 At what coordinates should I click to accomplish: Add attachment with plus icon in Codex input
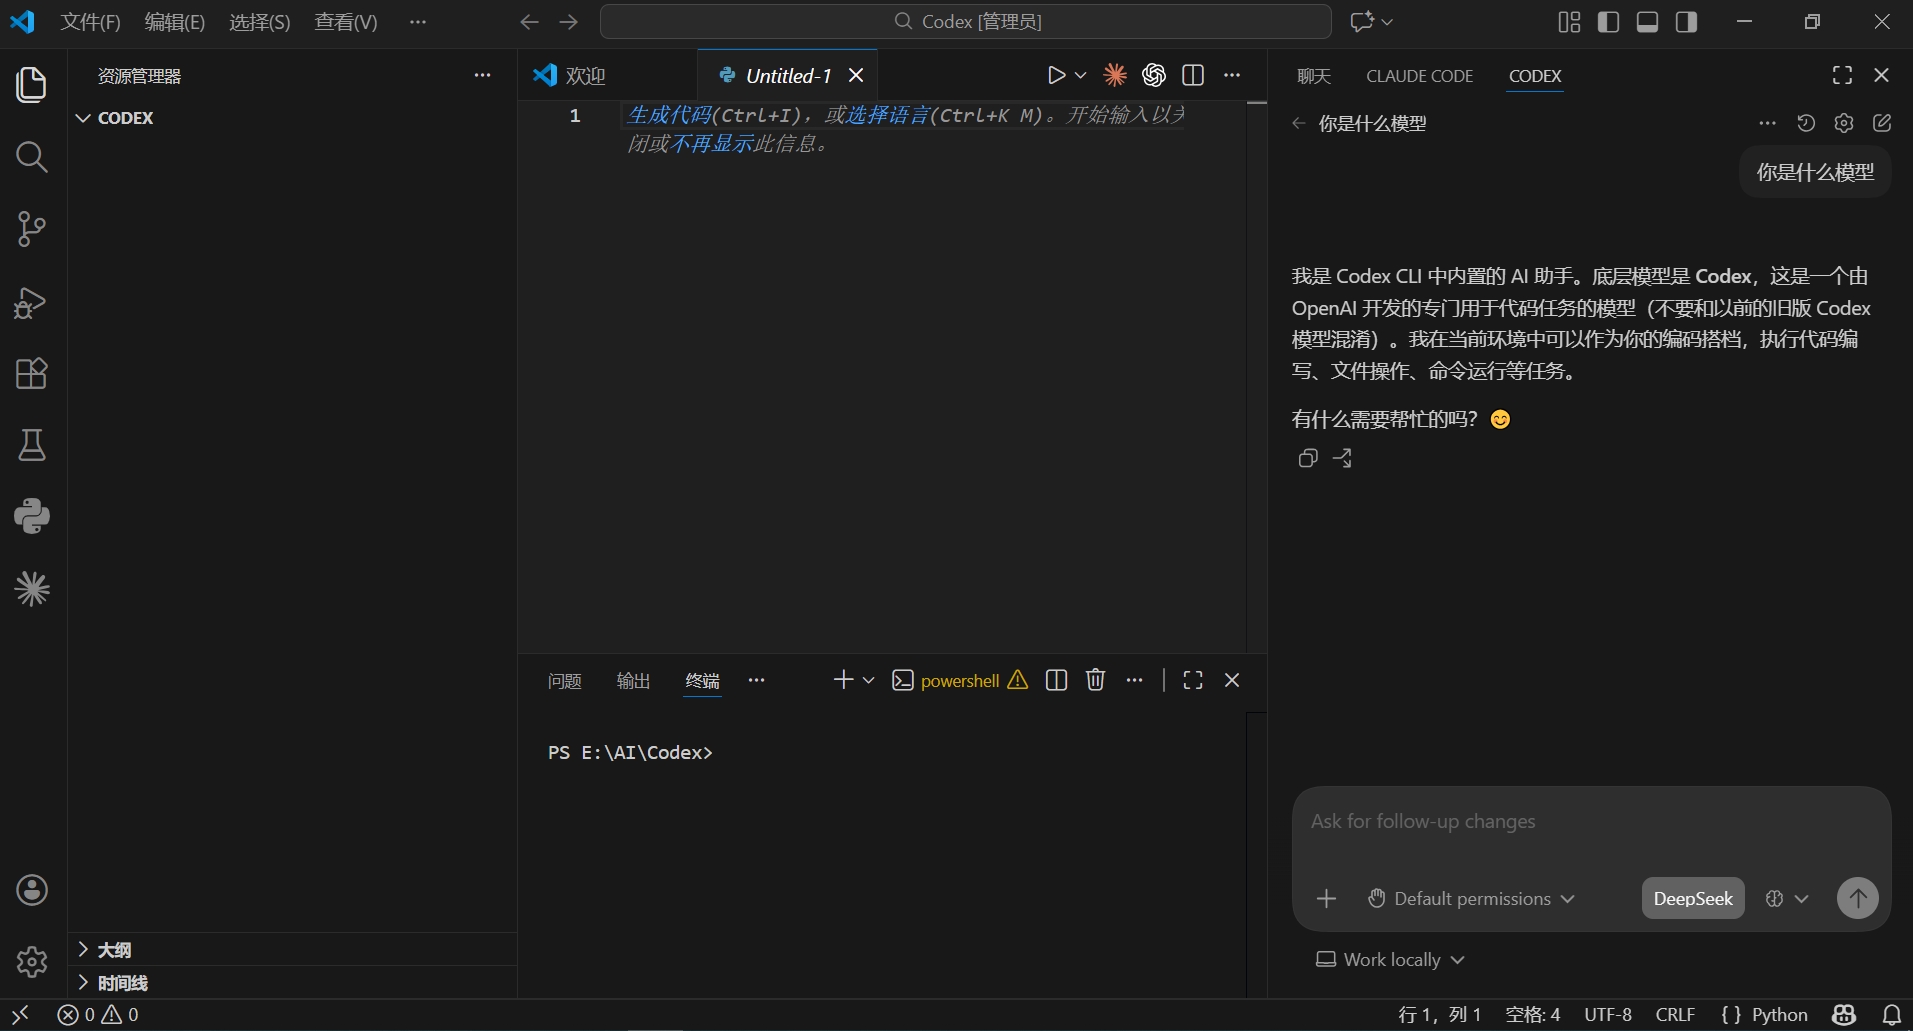pyautogui.click(x=1327, y=898)
